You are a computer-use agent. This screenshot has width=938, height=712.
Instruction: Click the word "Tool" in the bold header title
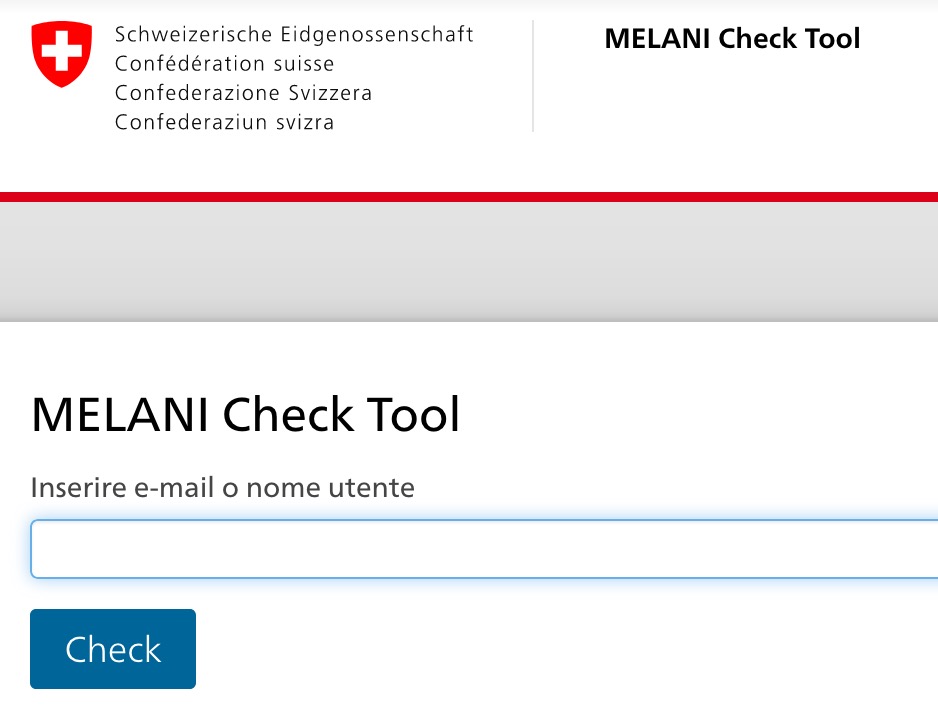click(x=832, y=39)
